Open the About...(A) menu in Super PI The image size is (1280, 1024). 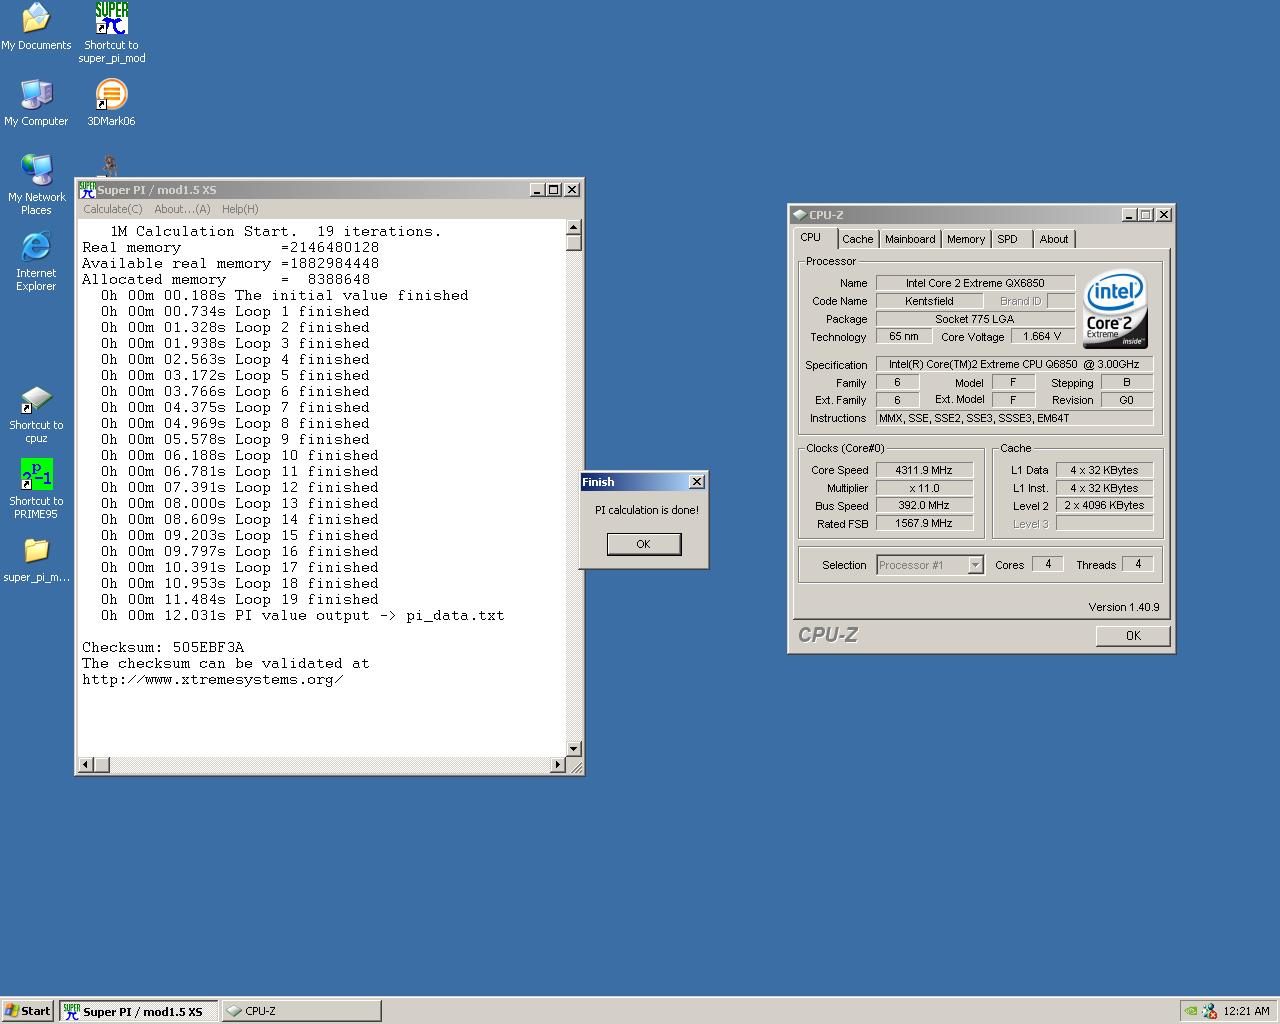182,209
